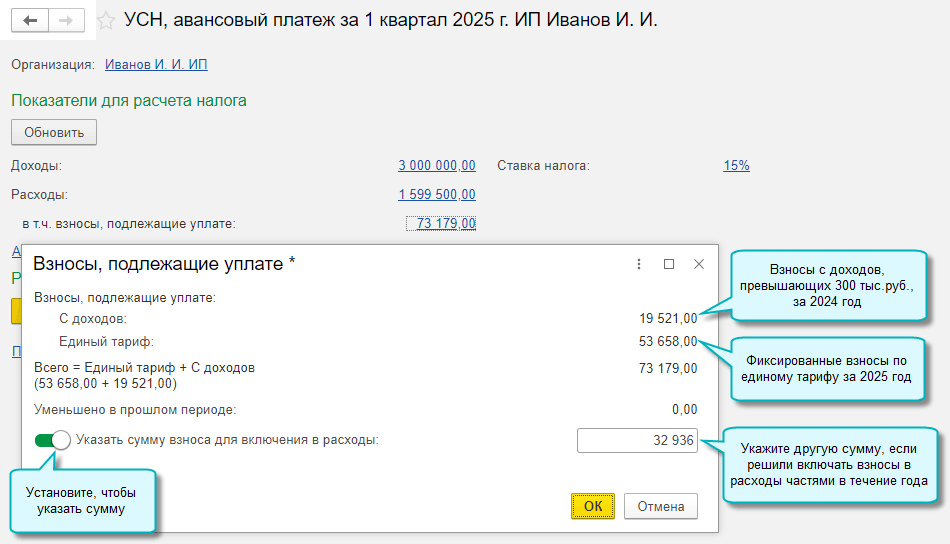
Task: Click the back navigation arrow
Action: (30, 21)
